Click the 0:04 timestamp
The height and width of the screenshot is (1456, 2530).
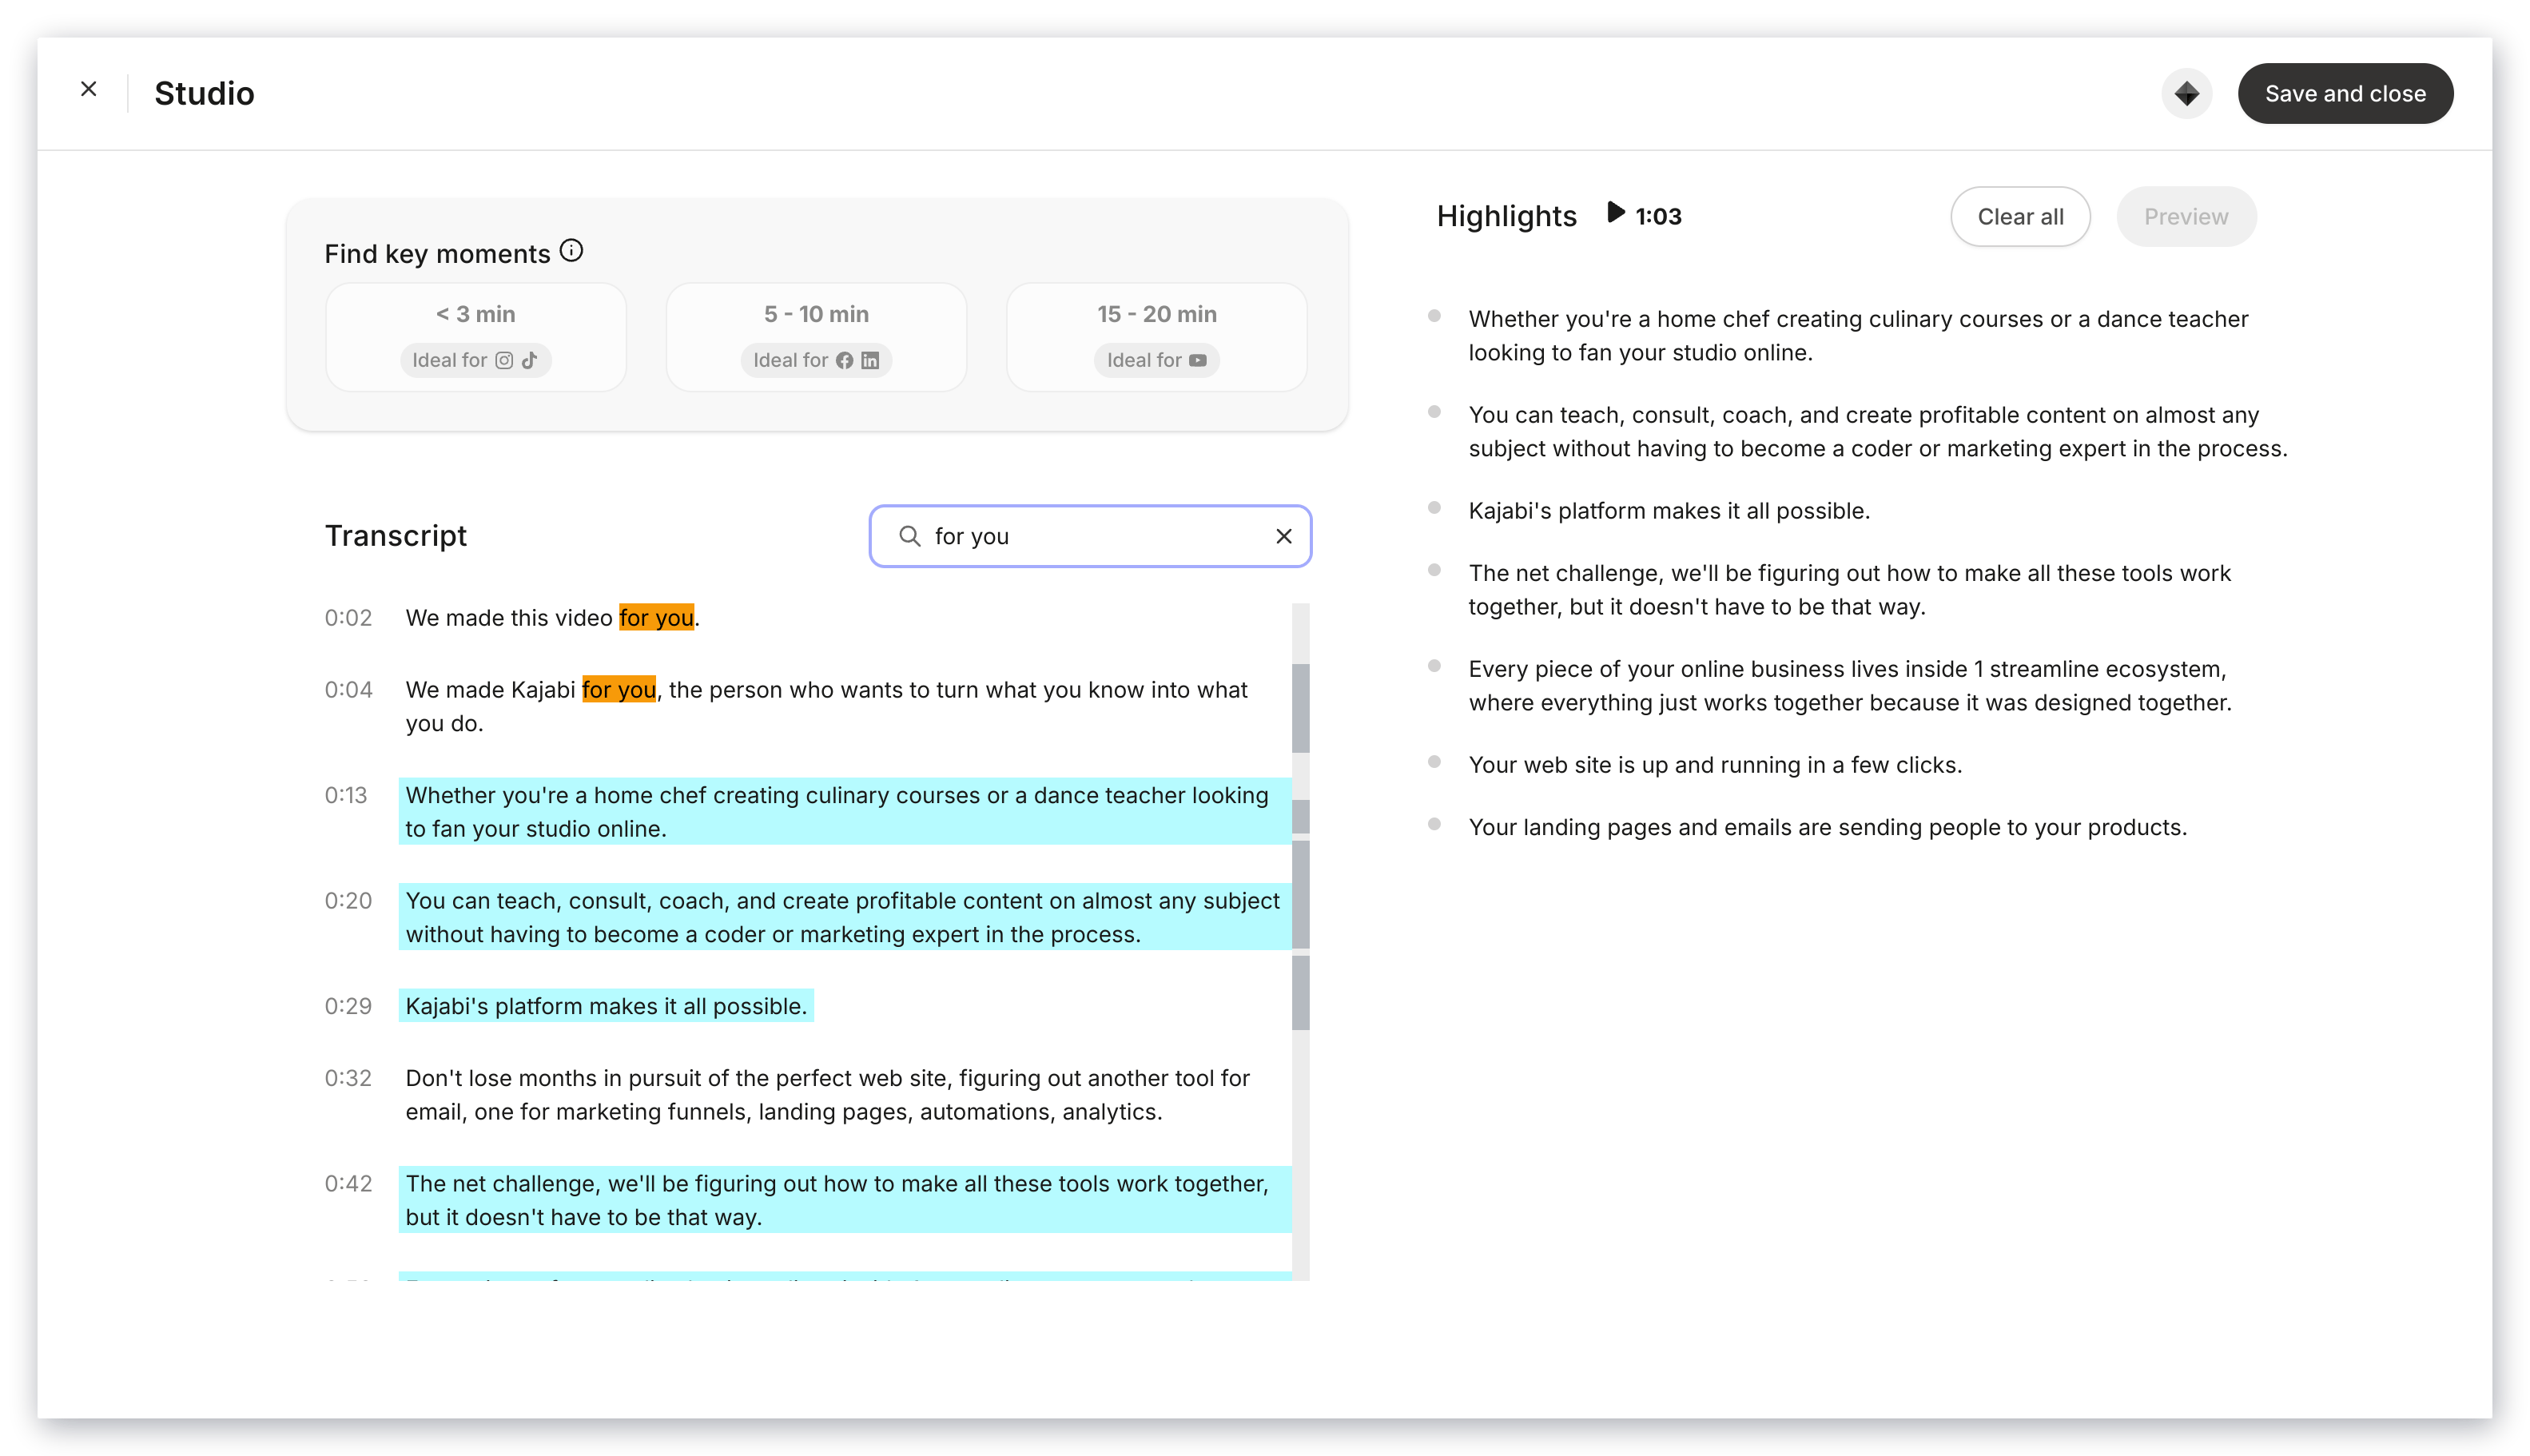point(348,690)
